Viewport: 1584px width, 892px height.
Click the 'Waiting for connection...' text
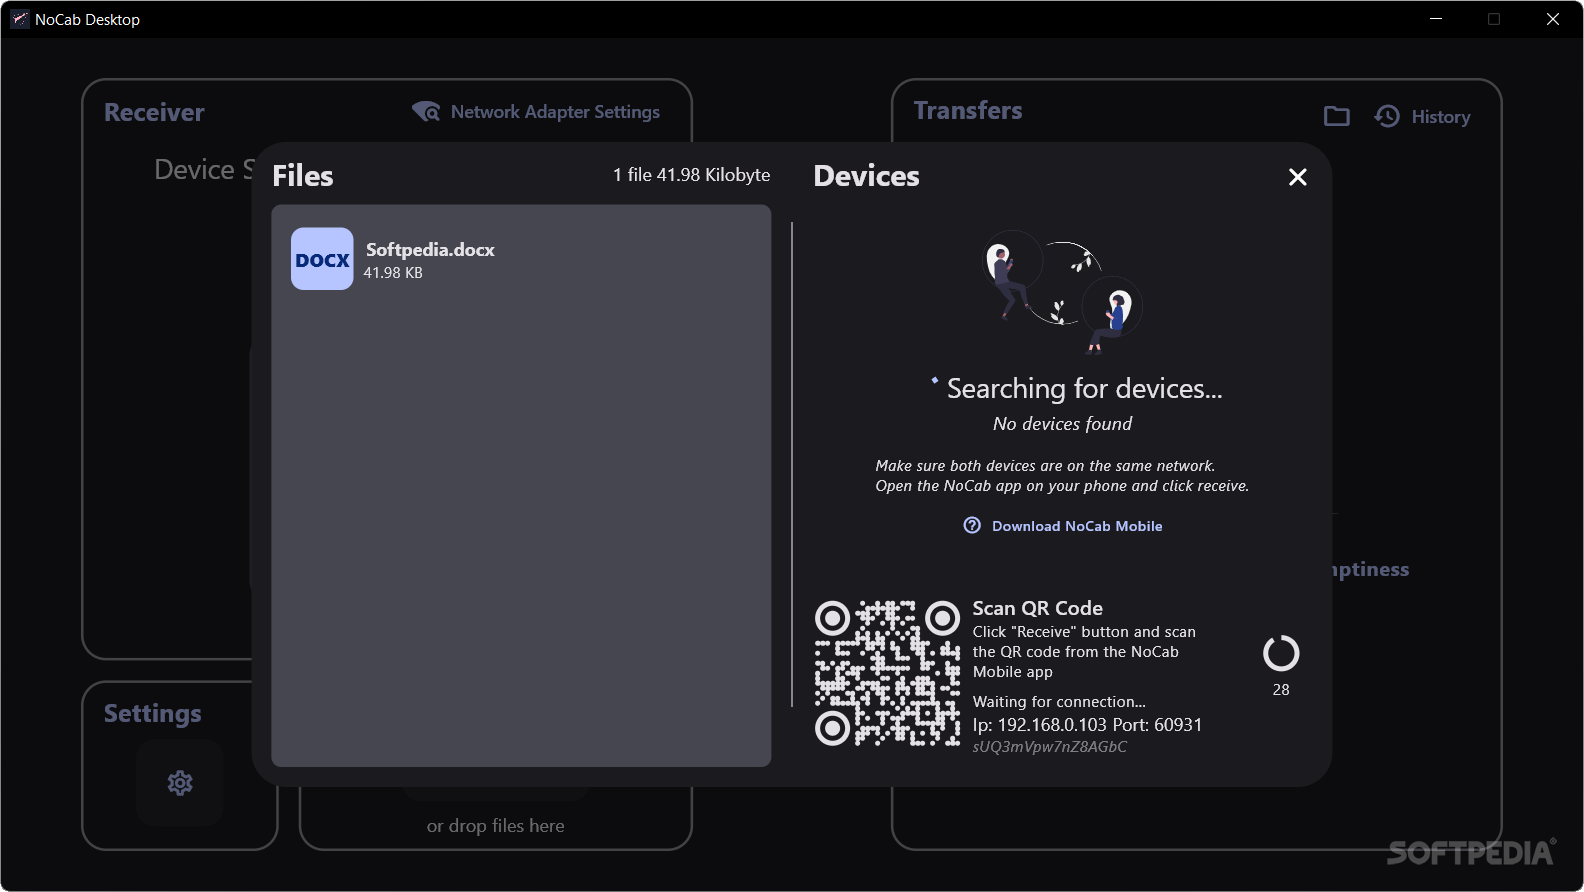[x=1060, y=702]
